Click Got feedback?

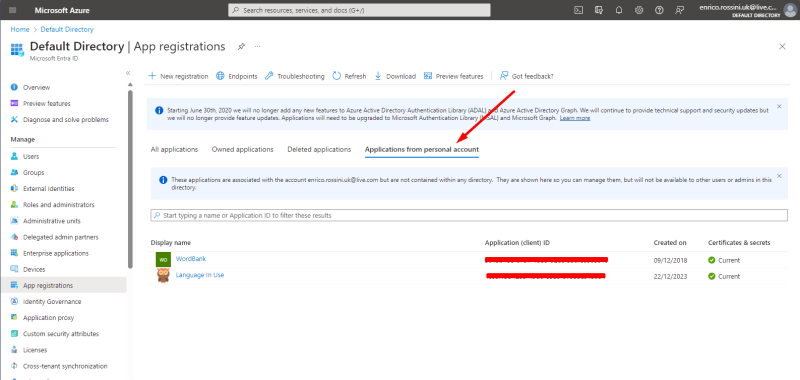527,76
